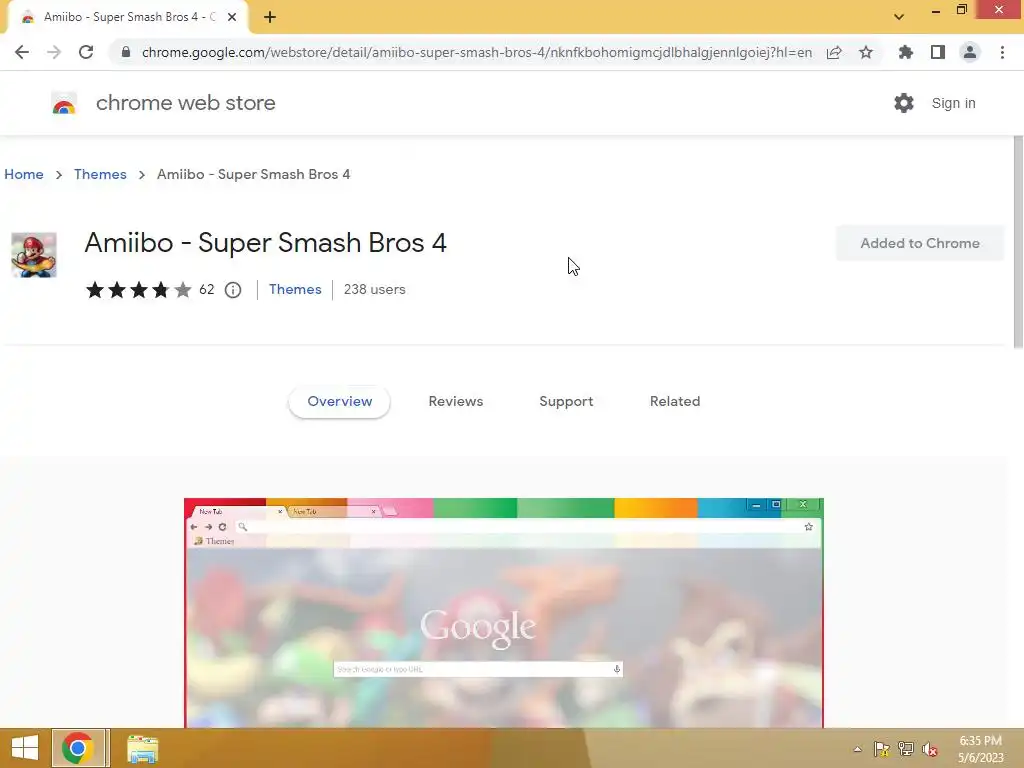Show hidden system tray icons
The width and height of the screenshot is (1024, 768).
pyautogui.click(x=857, y=749)
